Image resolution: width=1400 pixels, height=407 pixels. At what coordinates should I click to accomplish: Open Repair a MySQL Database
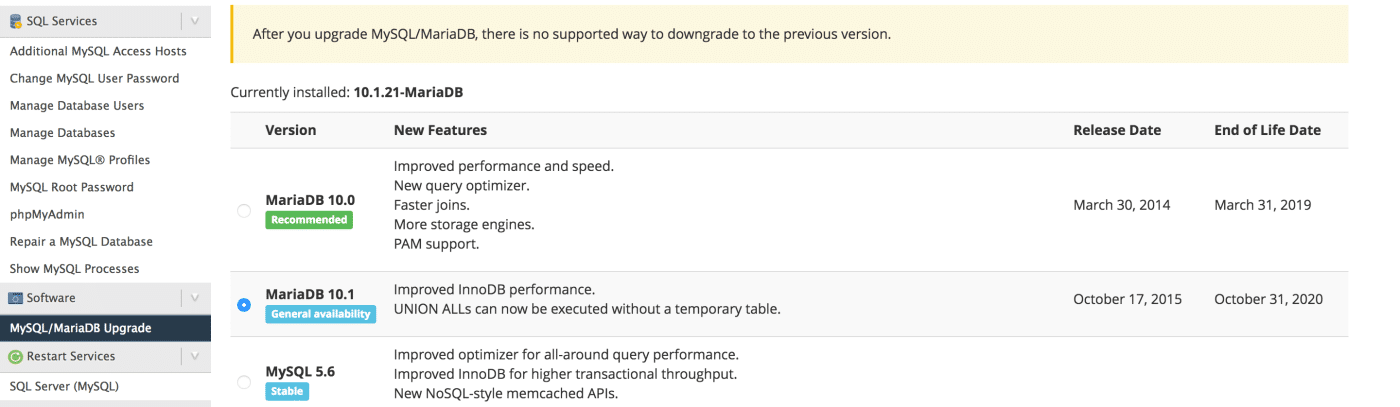pos(81,241)
